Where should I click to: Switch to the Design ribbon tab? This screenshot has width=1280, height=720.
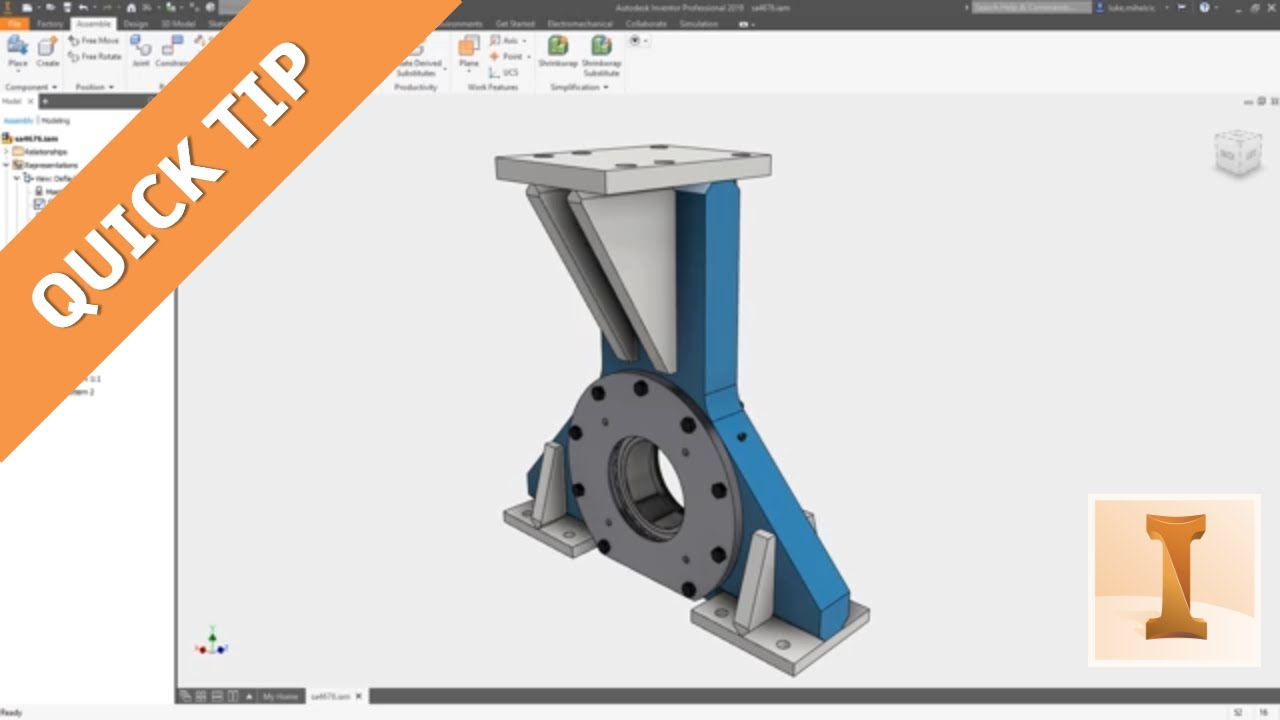[x=135, y=23]
